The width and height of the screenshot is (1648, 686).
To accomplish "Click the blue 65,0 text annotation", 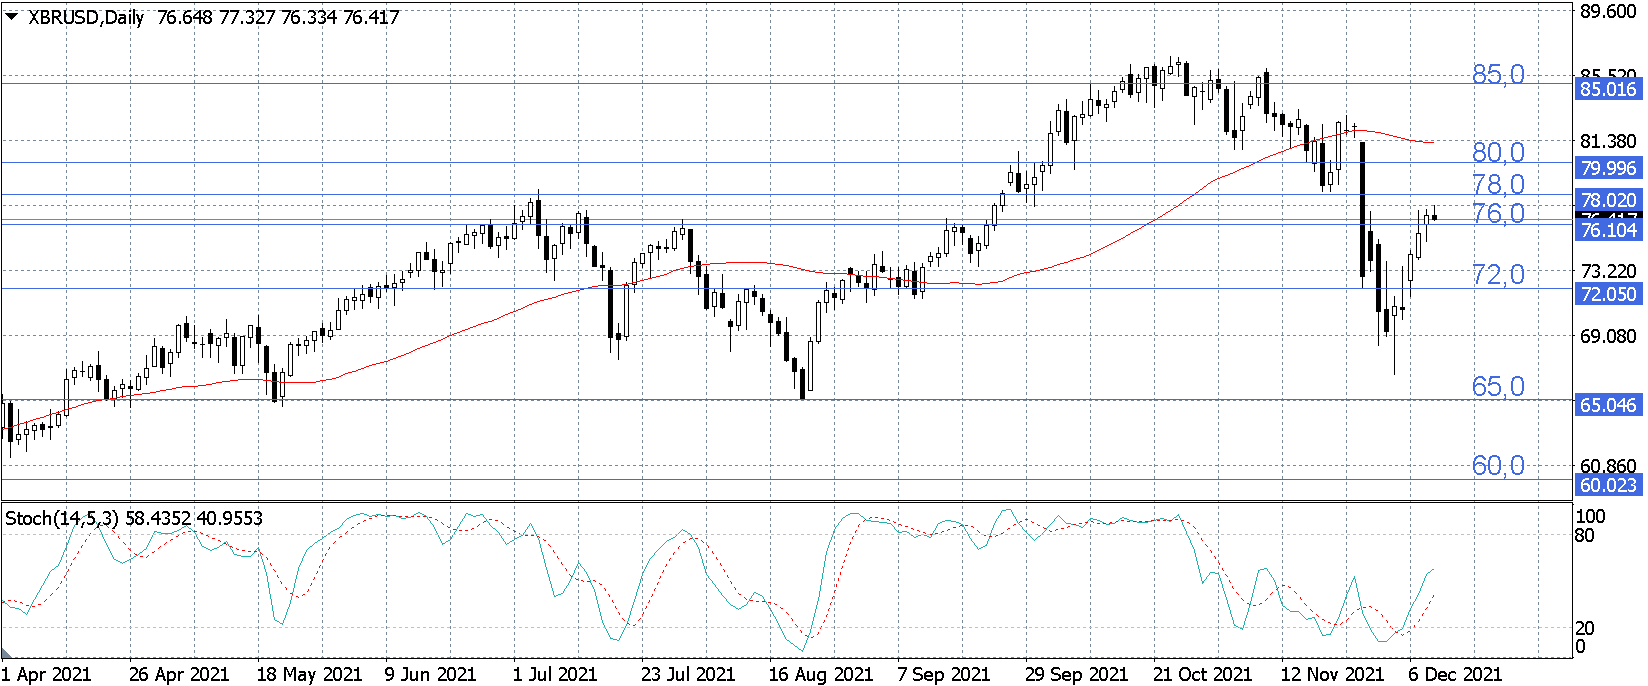I will pos(1498,386).
